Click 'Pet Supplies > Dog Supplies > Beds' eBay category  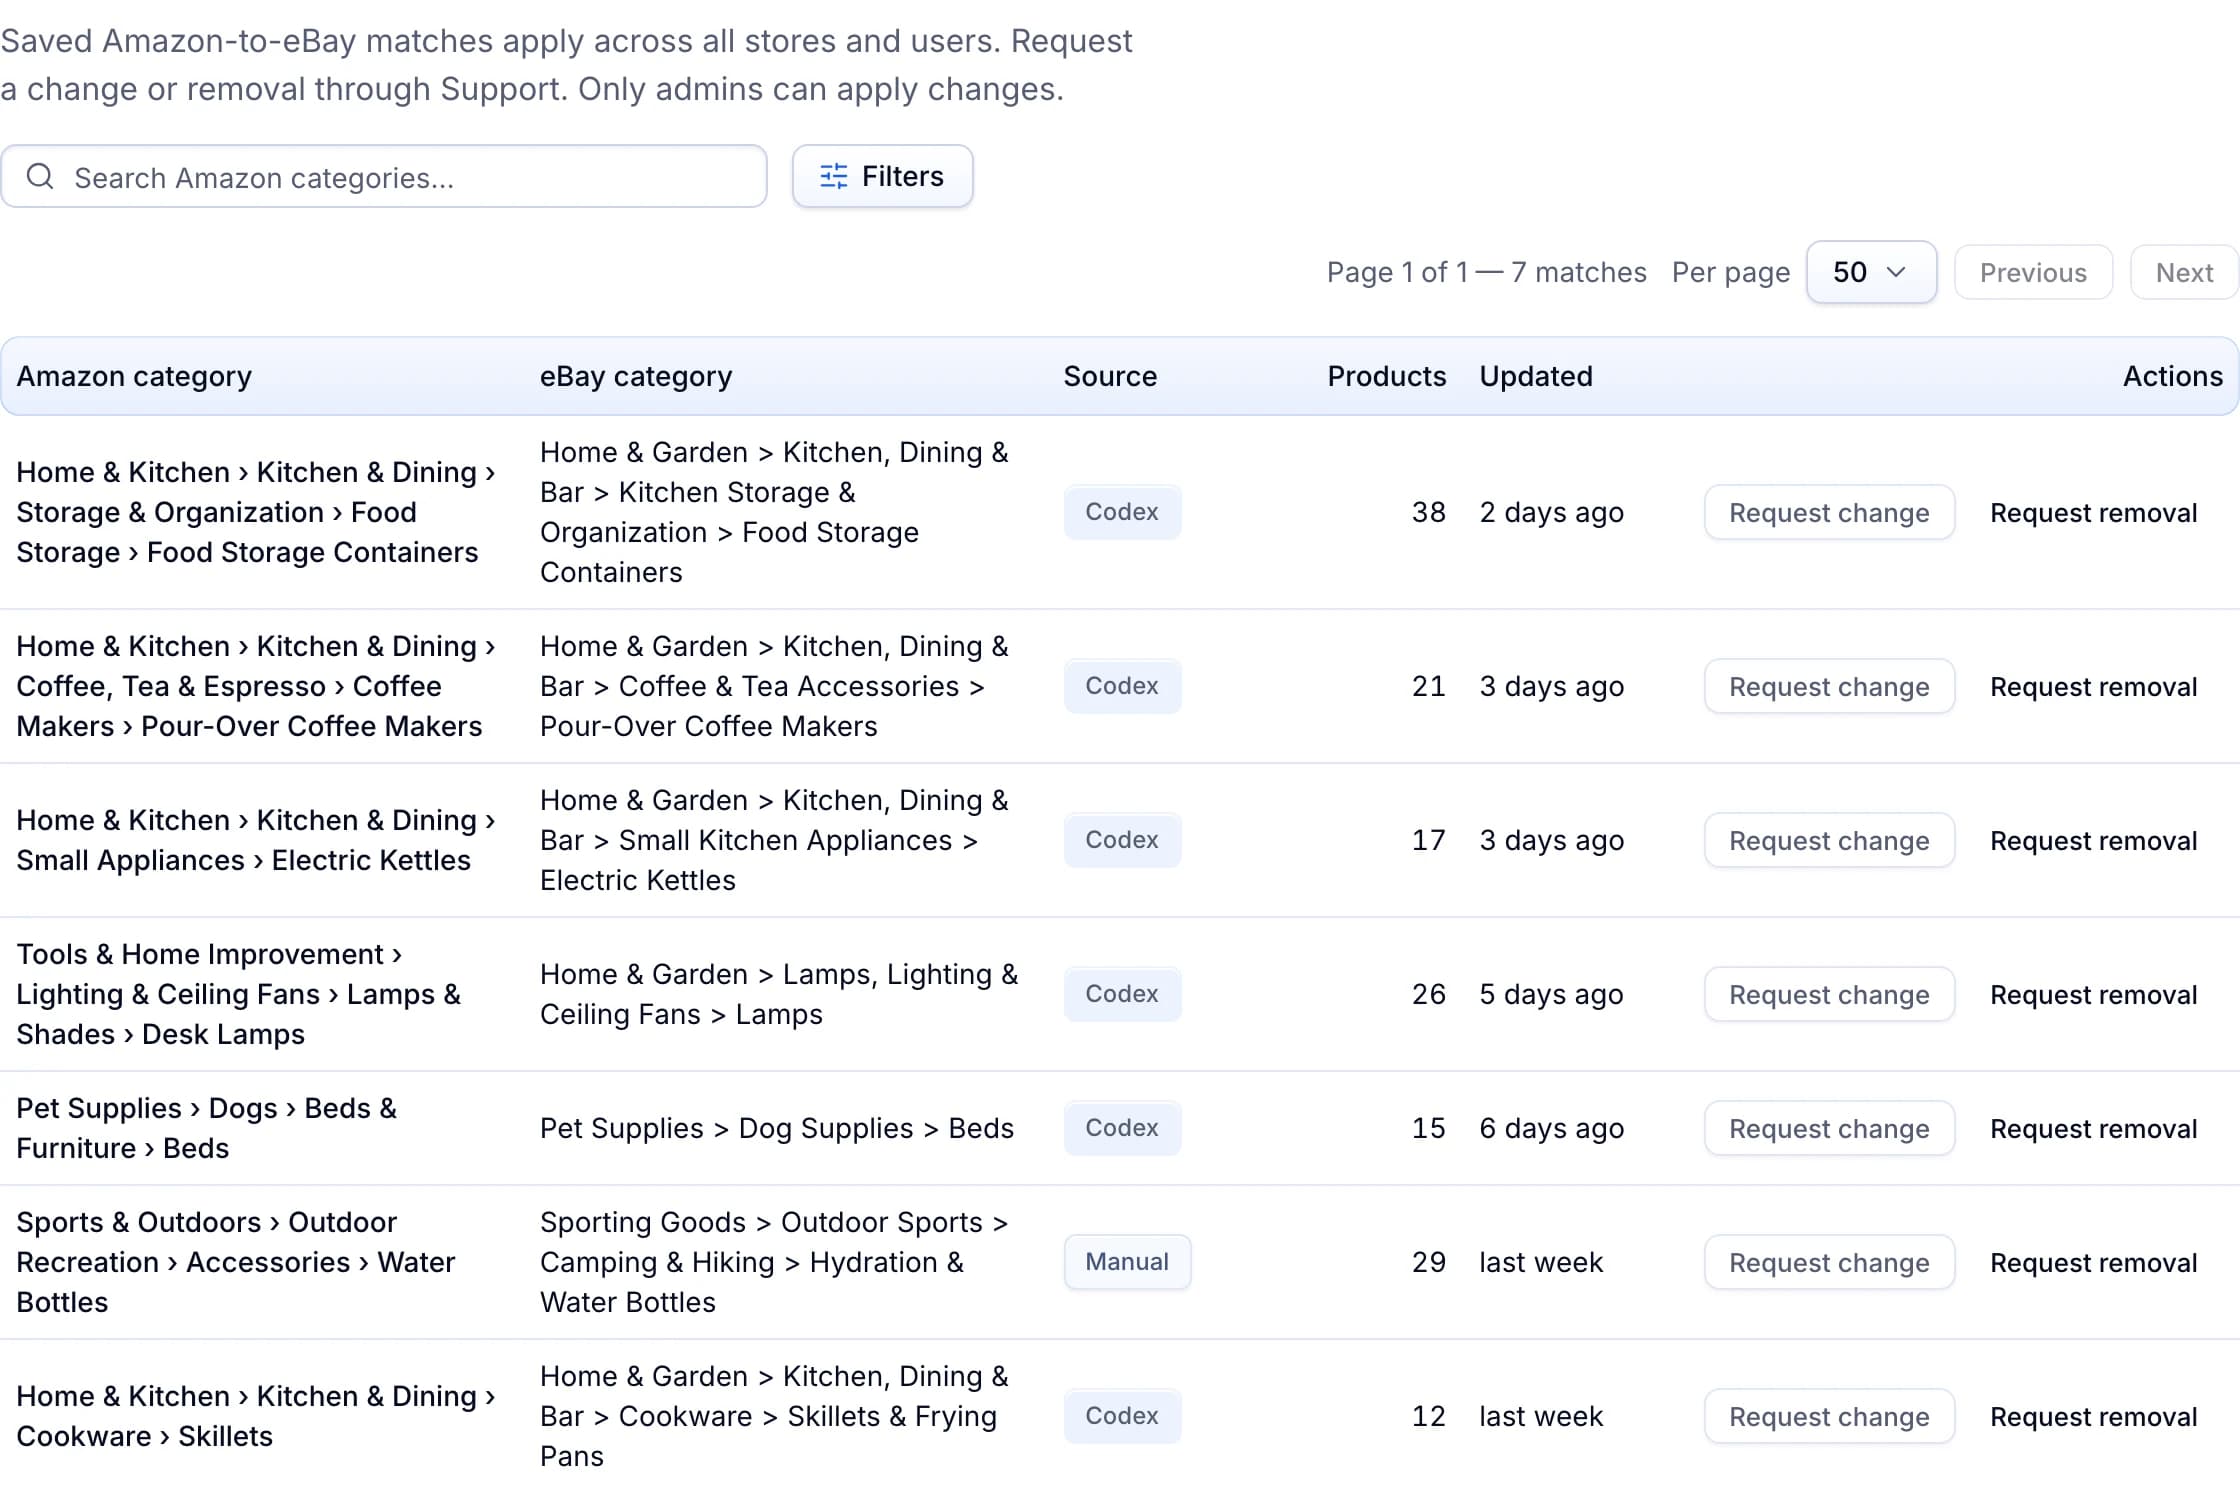tap(777, 1128)
